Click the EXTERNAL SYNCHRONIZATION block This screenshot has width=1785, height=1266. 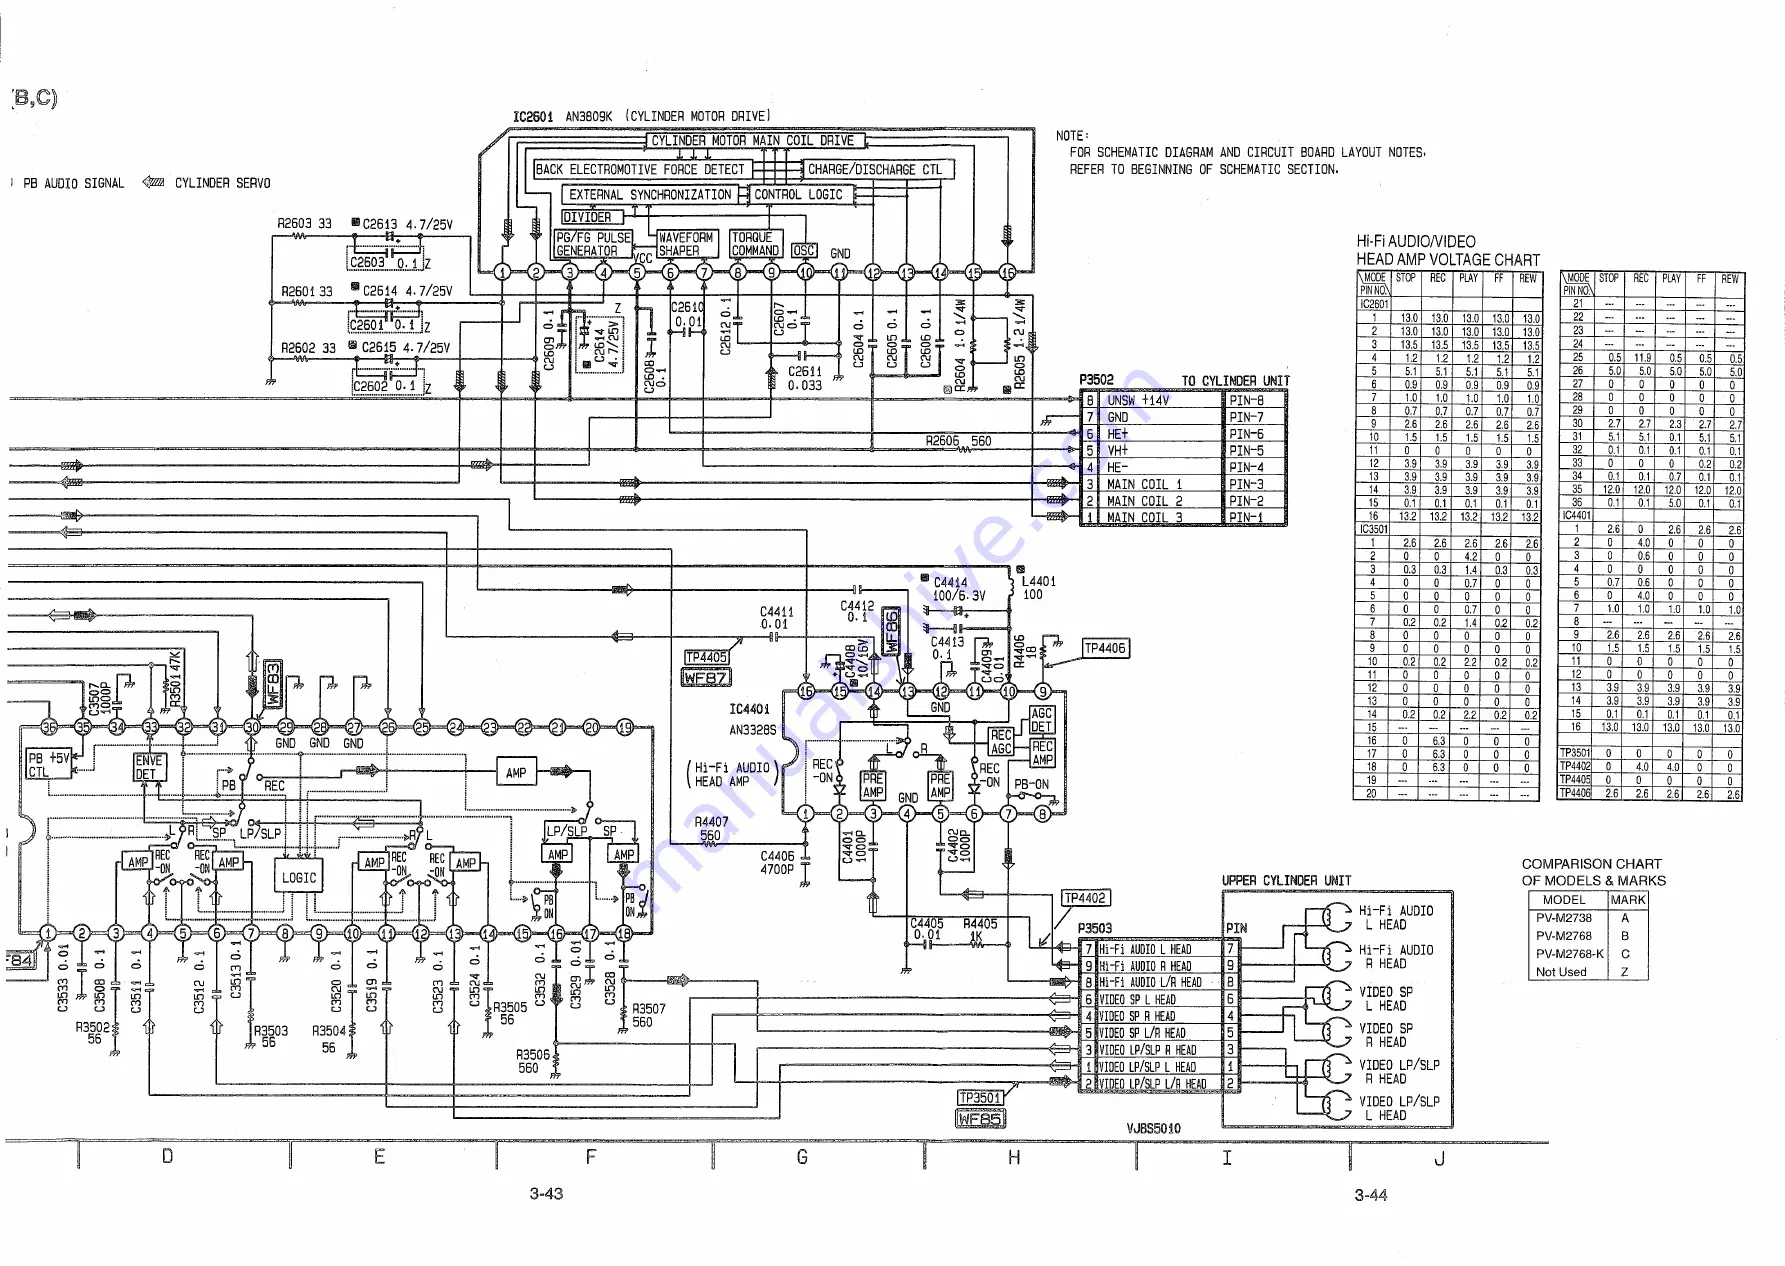[650, 194]
